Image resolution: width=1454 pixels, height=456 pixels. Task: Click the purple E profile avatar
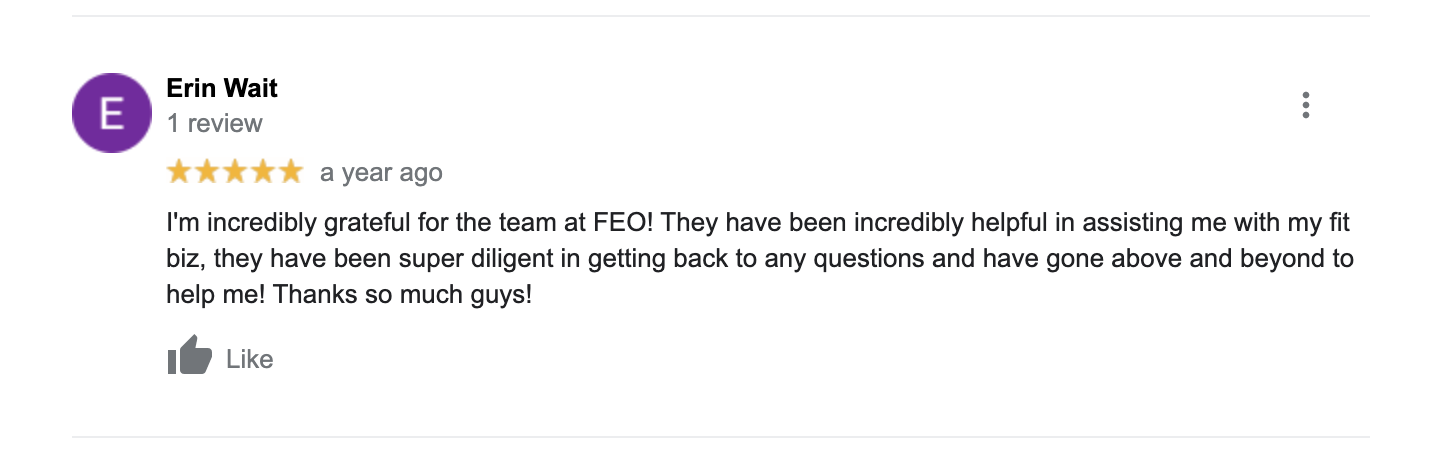pos(112,113)
